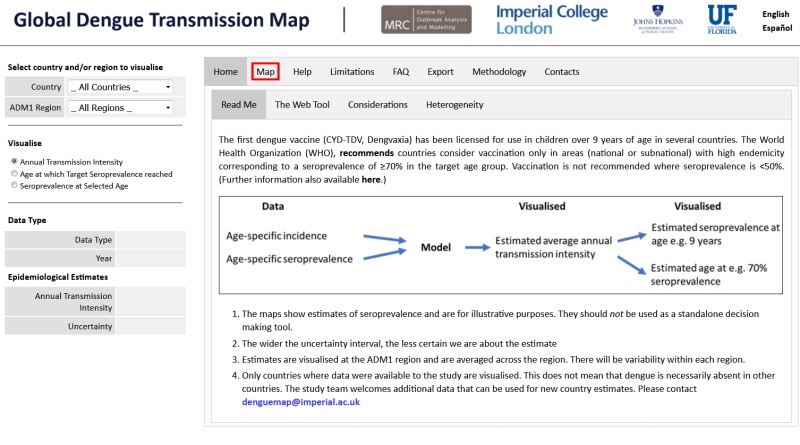Expand the ADM1 Region dropdown
This screenshot has width=800, height=445.
pos(120,107)
